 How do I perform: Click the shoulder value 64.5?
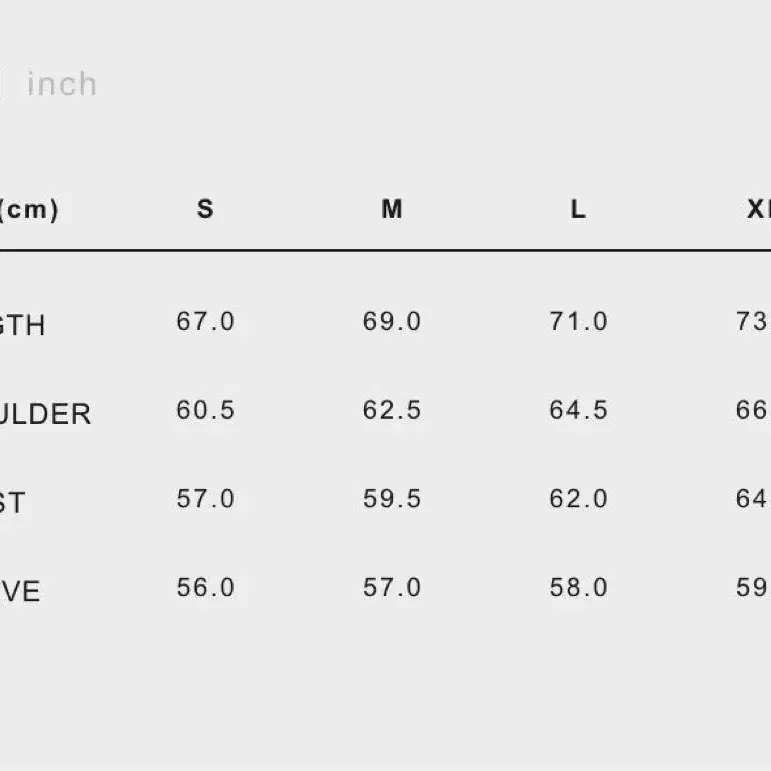pos(578,411)
